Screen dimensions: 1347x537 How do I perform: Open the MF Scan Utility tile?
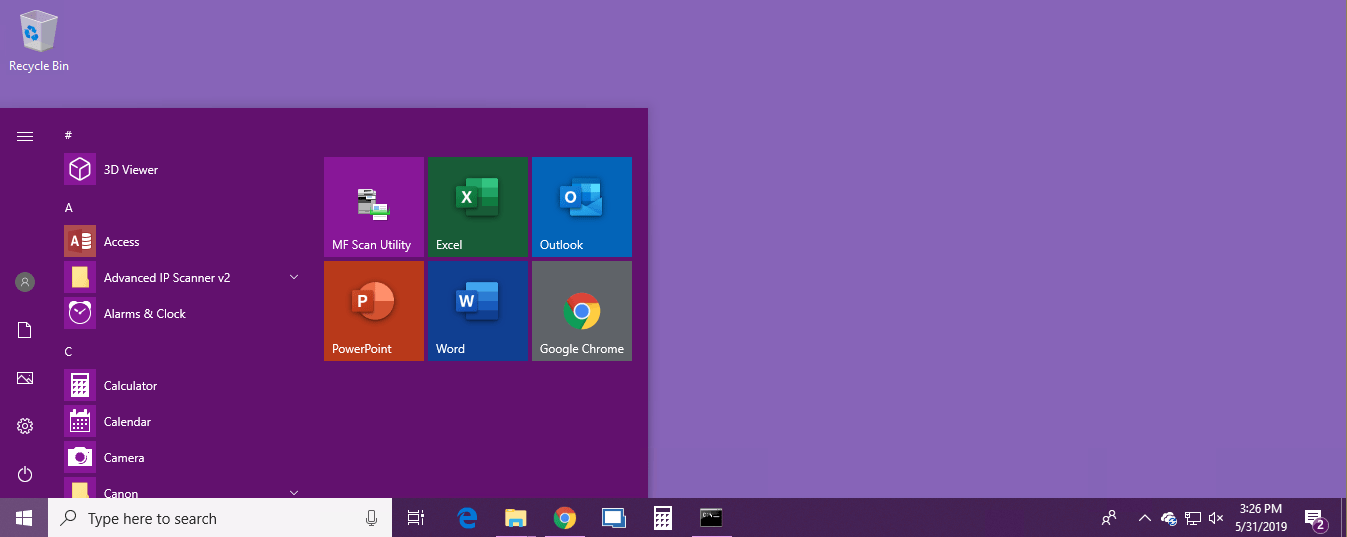coord(374,207)
